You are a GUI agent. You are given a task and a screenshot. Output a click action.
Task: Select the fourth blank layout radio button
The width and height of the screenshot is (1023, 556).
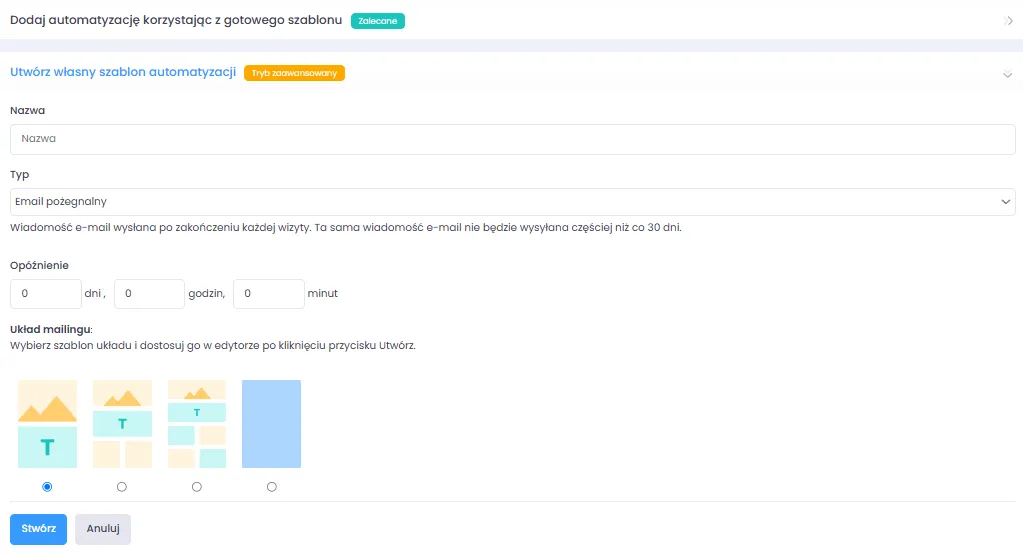272,487
